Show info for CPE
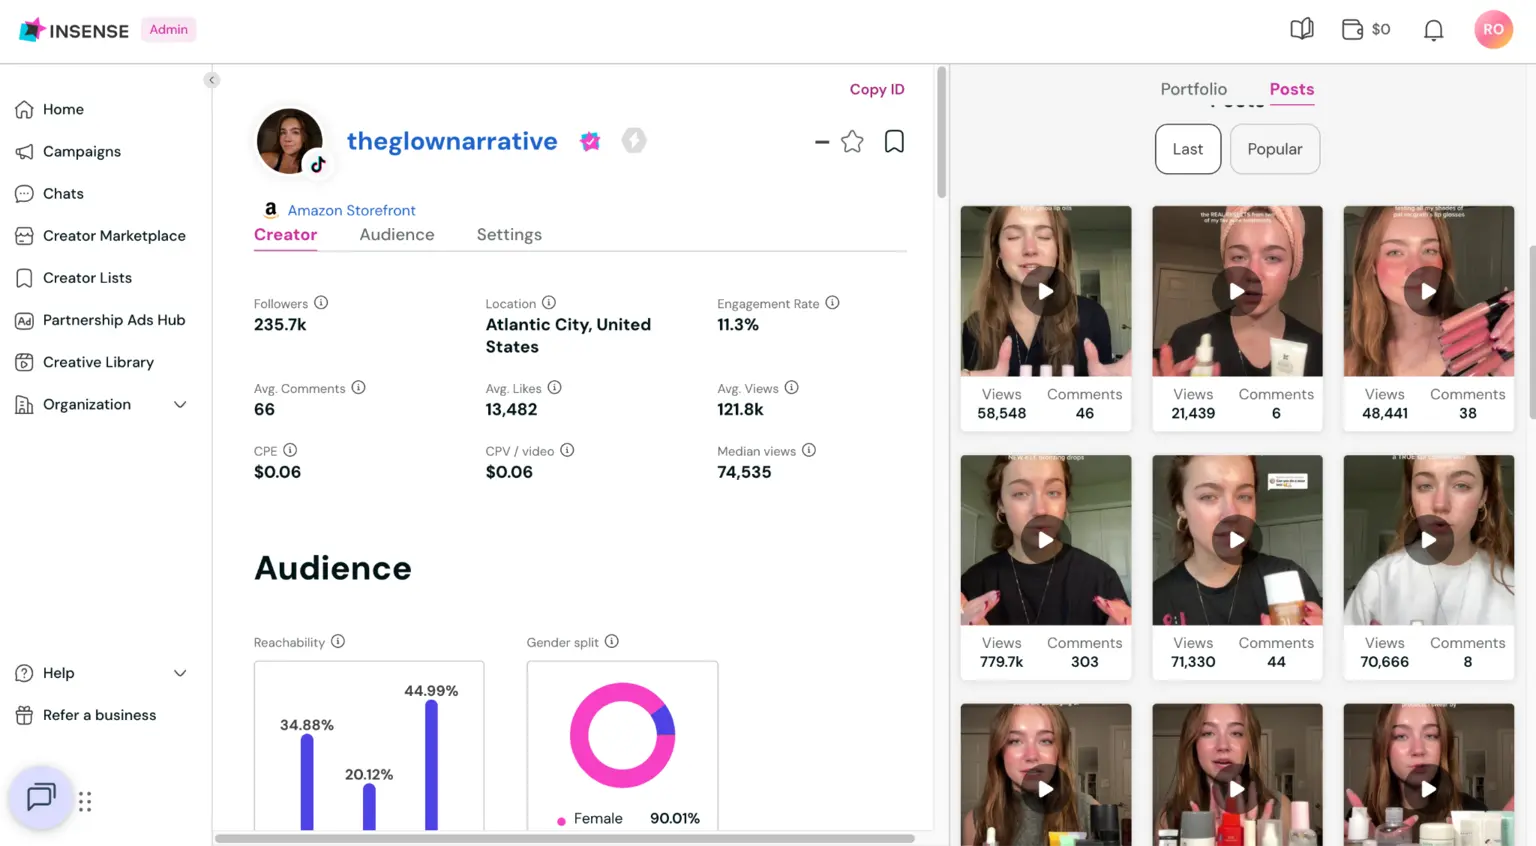 (x=290, y=451)
